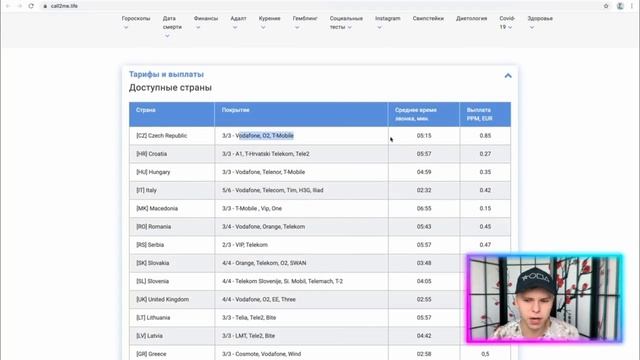The image size is (640, 360).
Task: Reload the page with refresh icon
Action: tap(31, 6)
